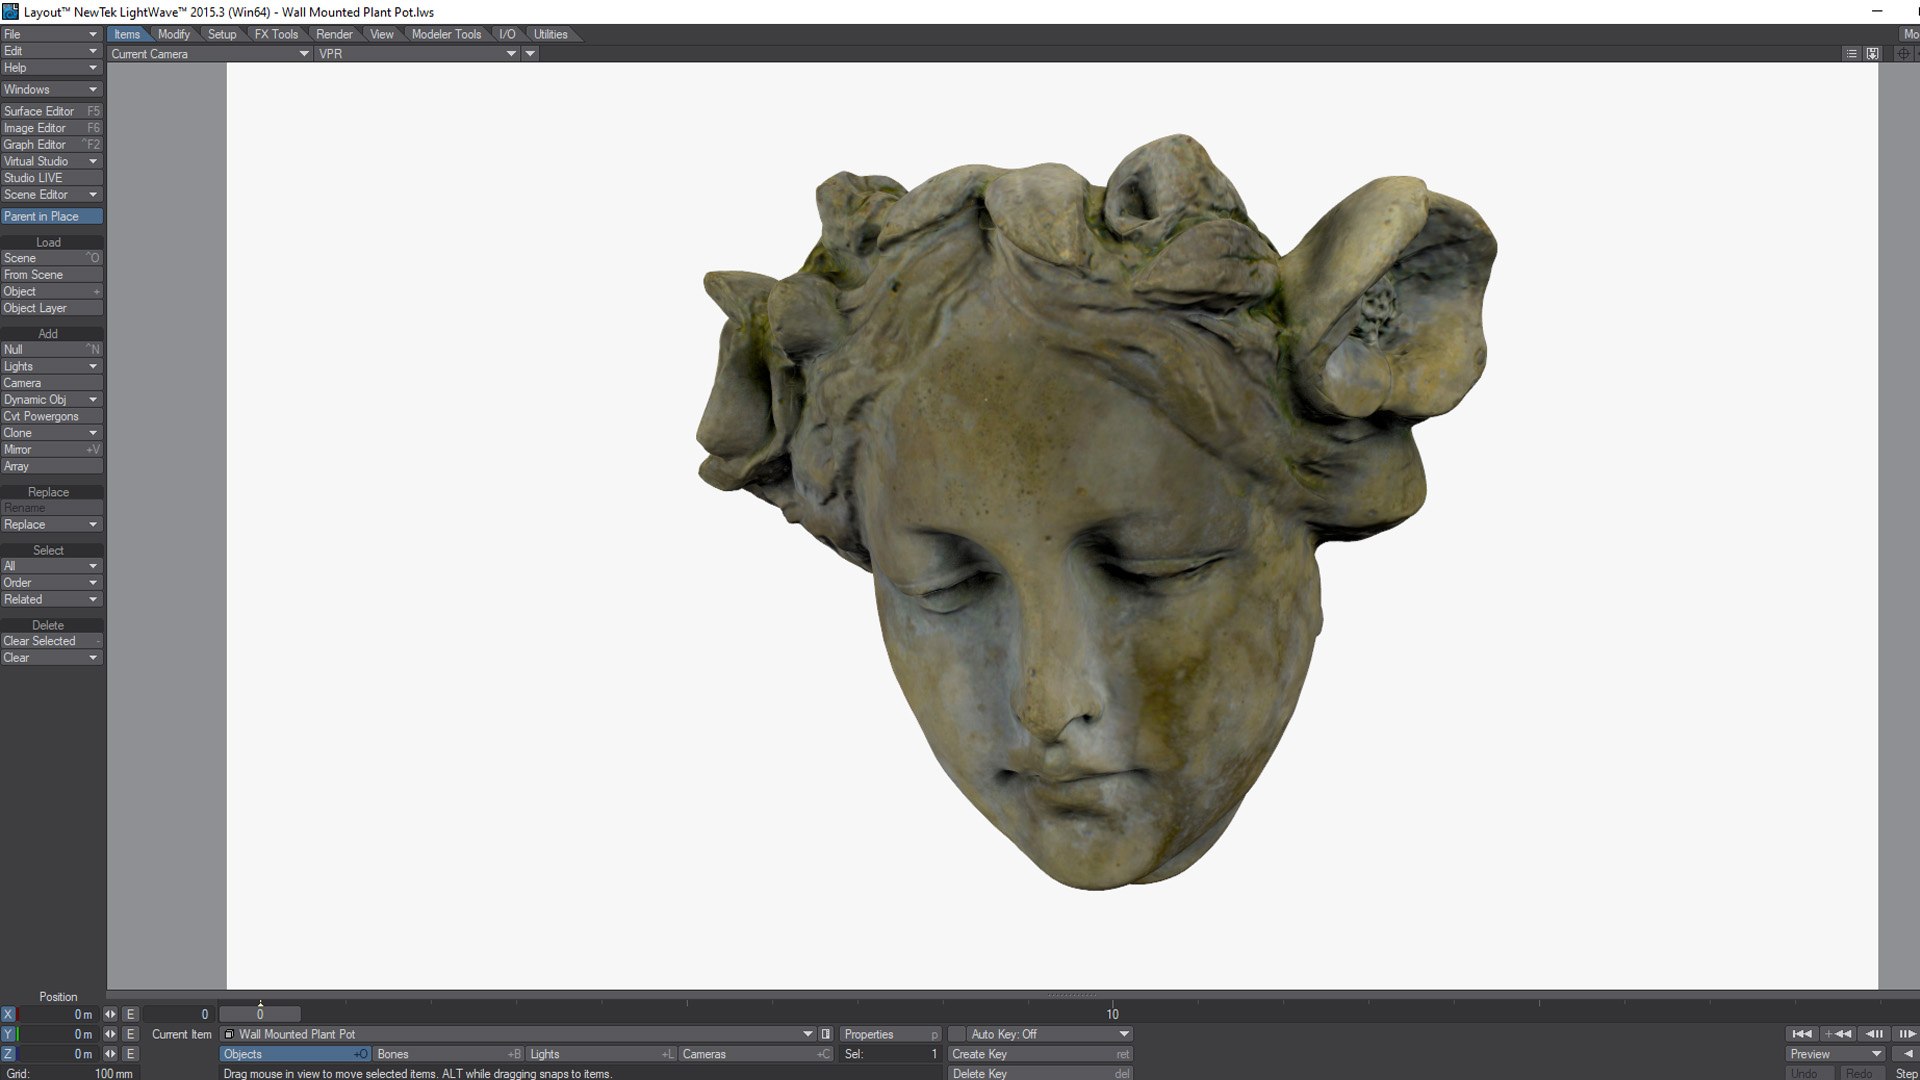The image size is (1920, 1080).
Task: Click the save render image icon
Action: [1872, 54]
